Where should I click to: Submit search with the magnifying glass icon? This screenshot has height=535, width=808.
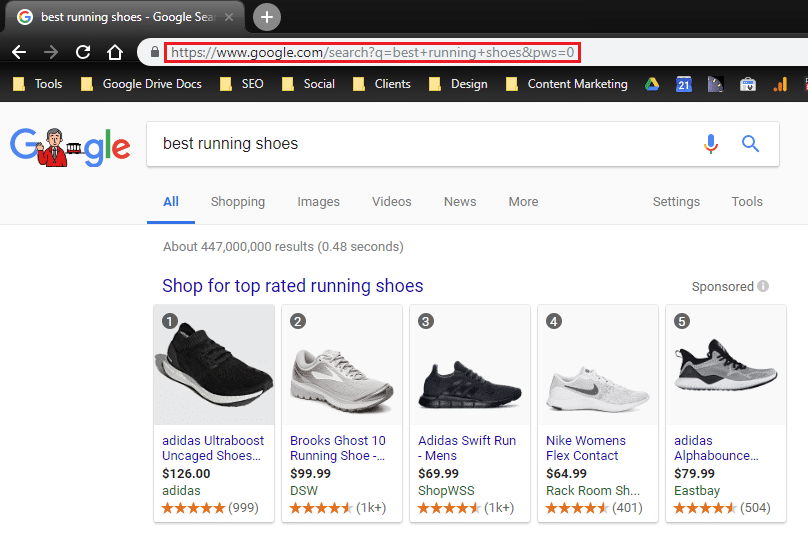(750, 144)
